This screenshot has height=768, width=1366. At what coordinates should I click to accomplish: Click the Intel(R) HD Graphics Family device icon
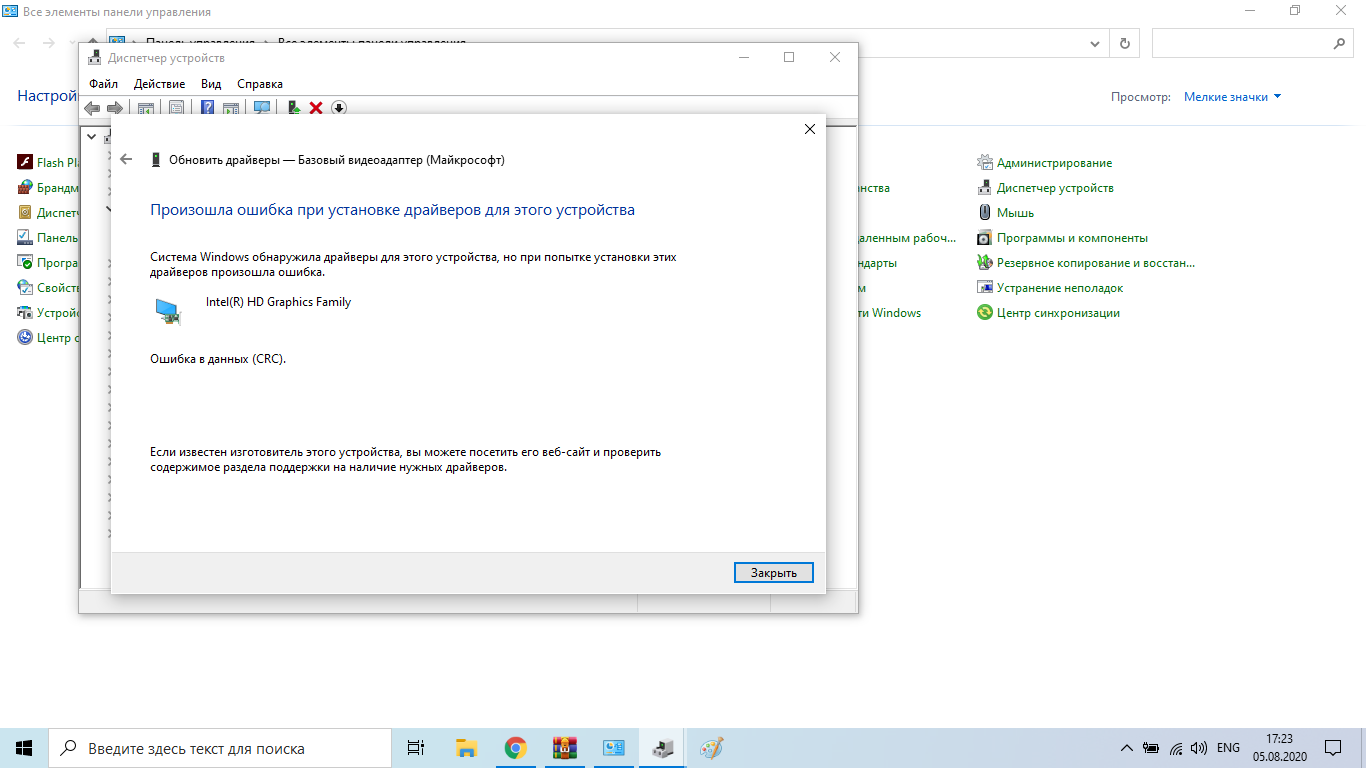point(169,311)
